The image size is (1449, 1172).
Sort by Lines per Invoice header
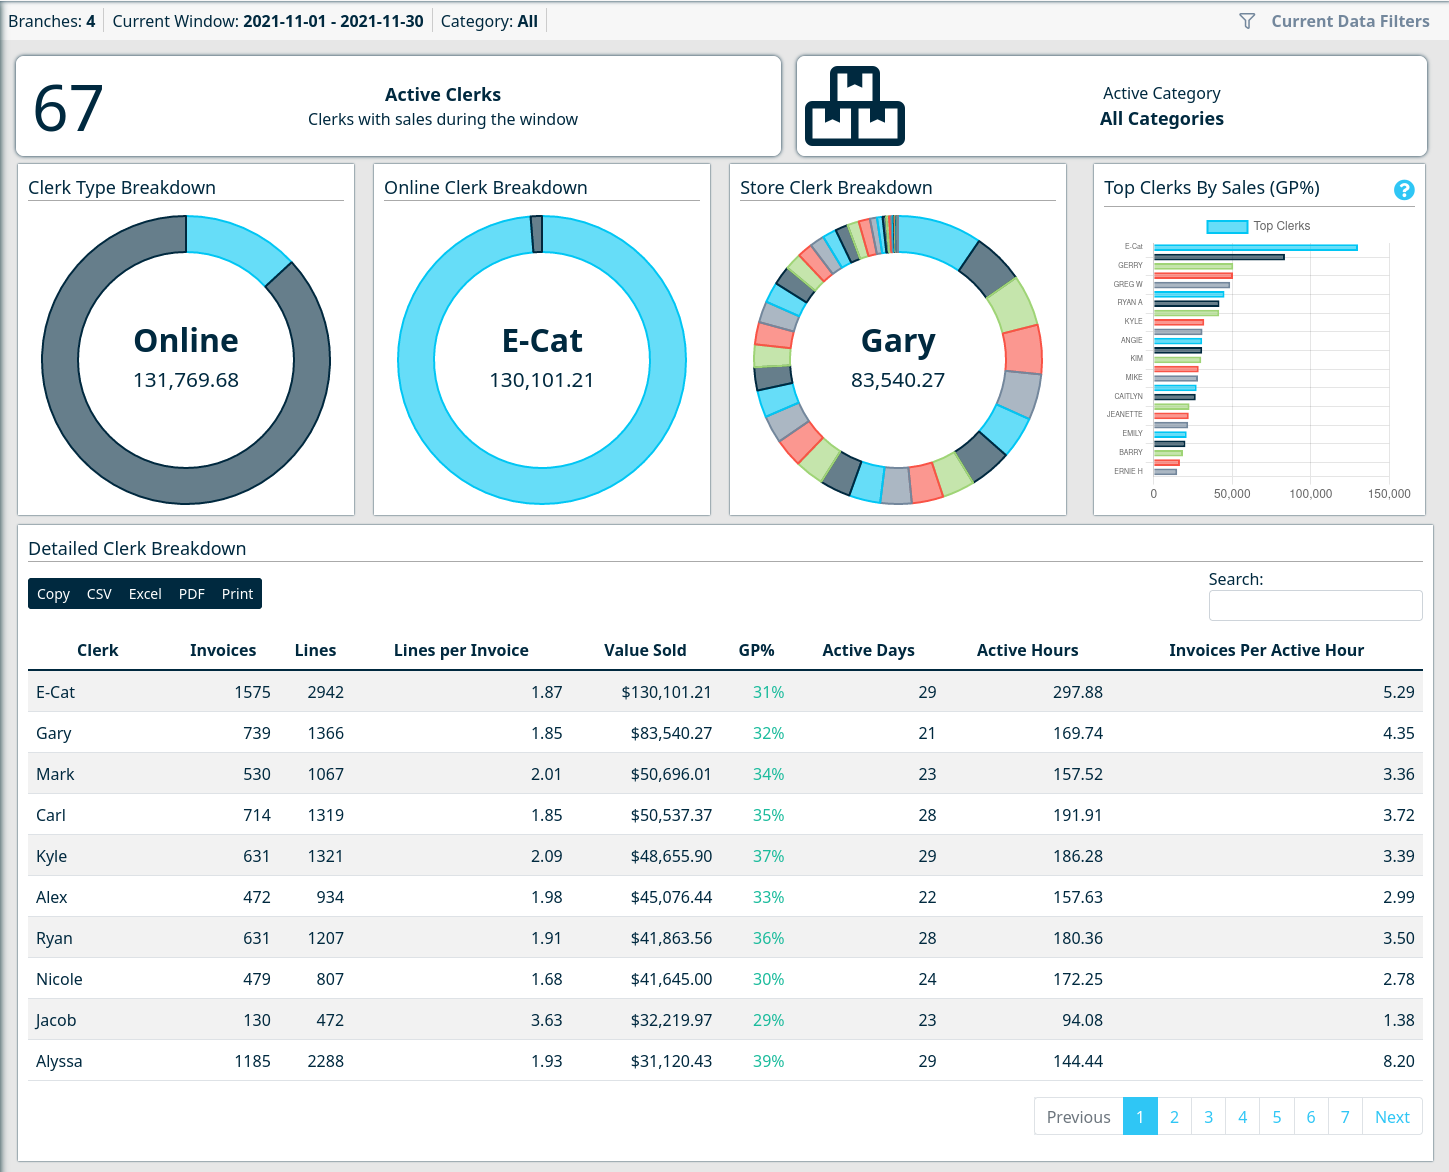pos(461,650)
